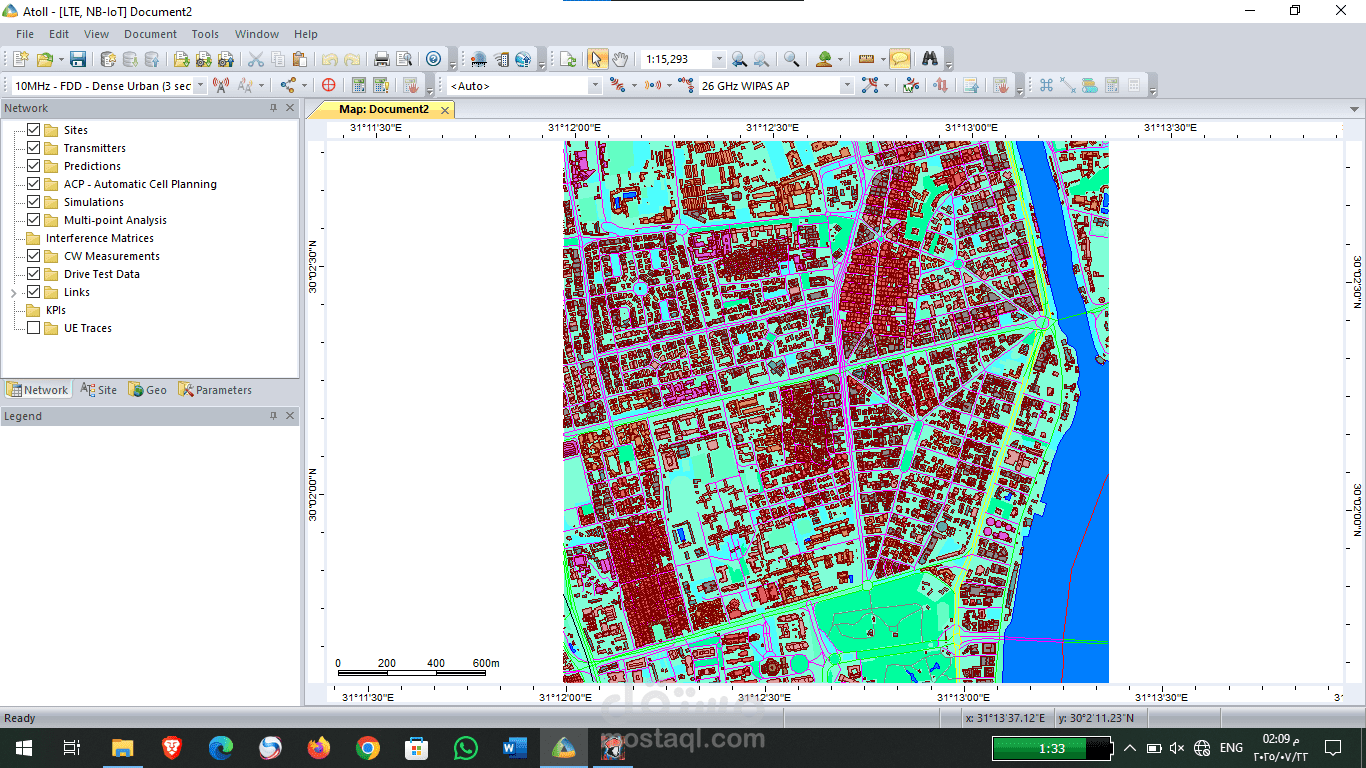
Task: Uncheck the Transmitters checkbox
Action: coord(34,148)
